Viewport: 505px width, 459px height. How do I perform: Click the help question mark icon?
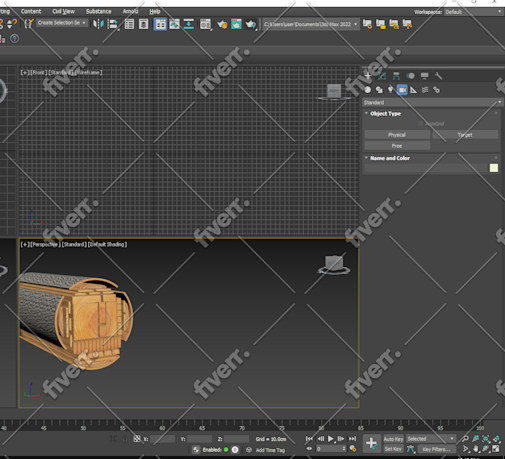(x=14, y=39)
